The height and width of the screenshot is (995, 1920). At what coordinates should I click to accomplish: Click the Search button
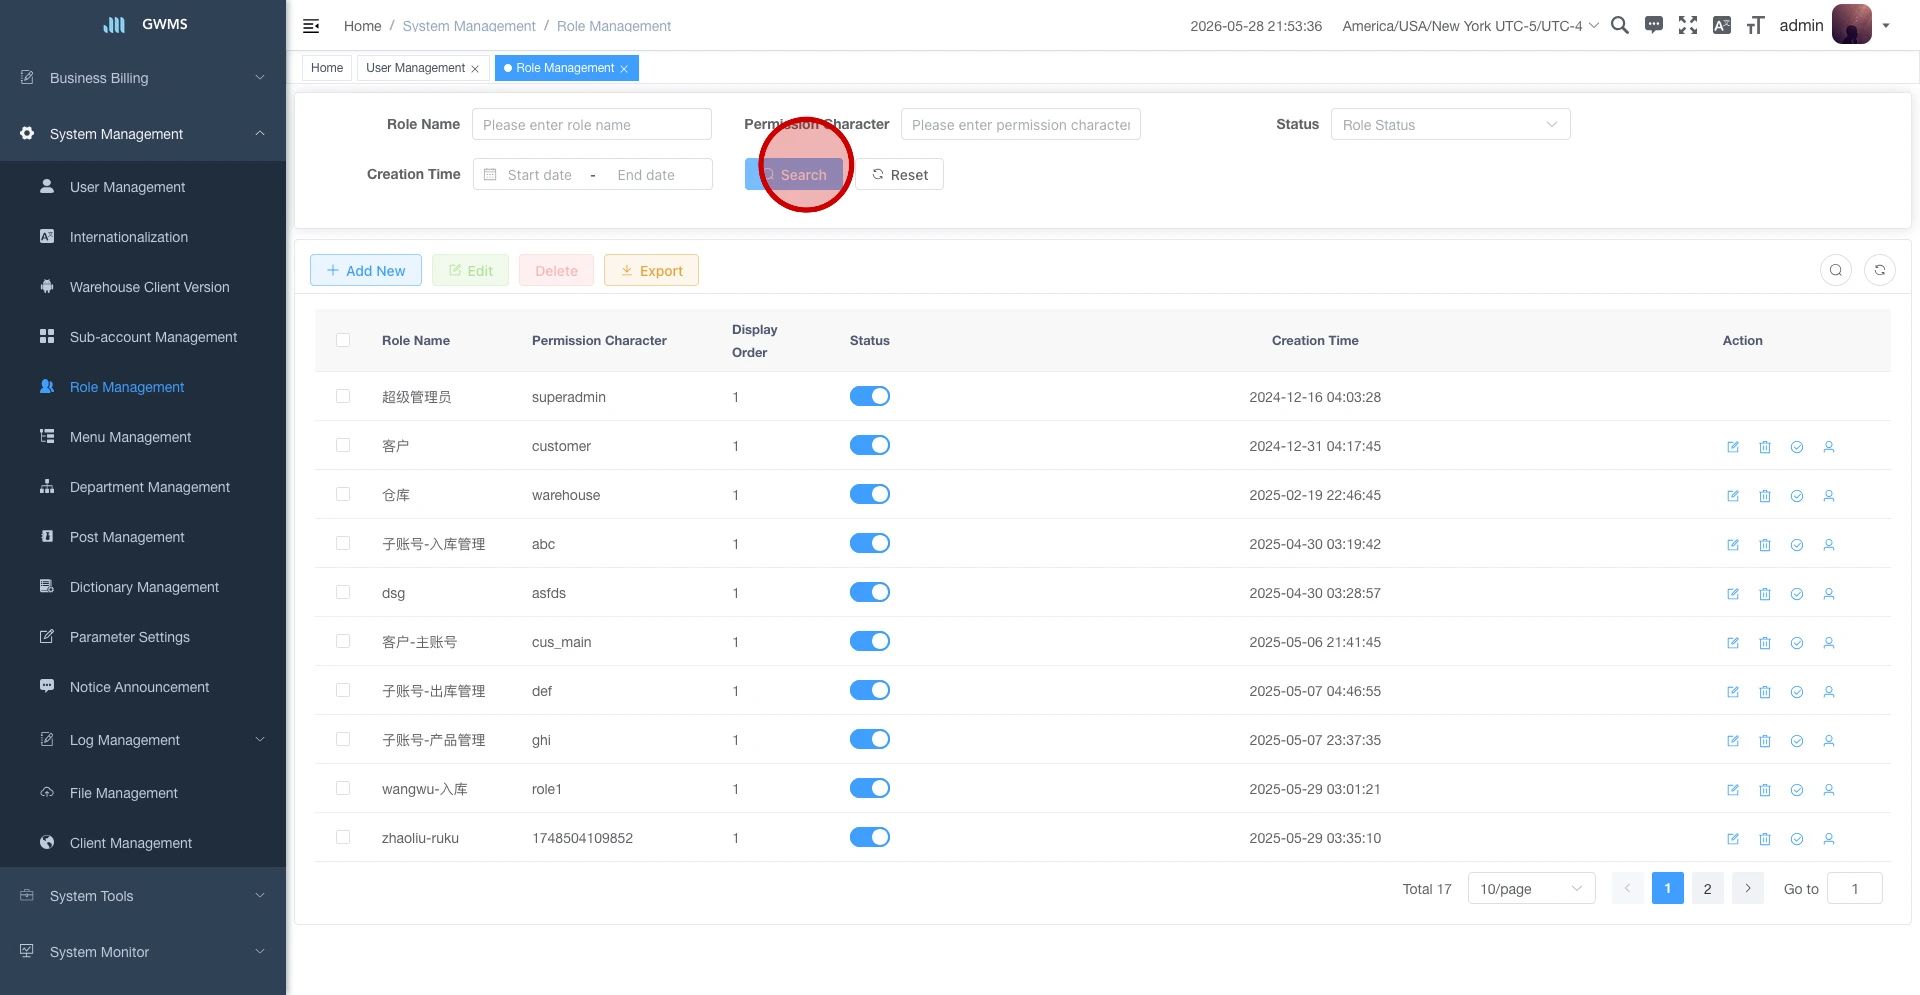pos(794,174)
